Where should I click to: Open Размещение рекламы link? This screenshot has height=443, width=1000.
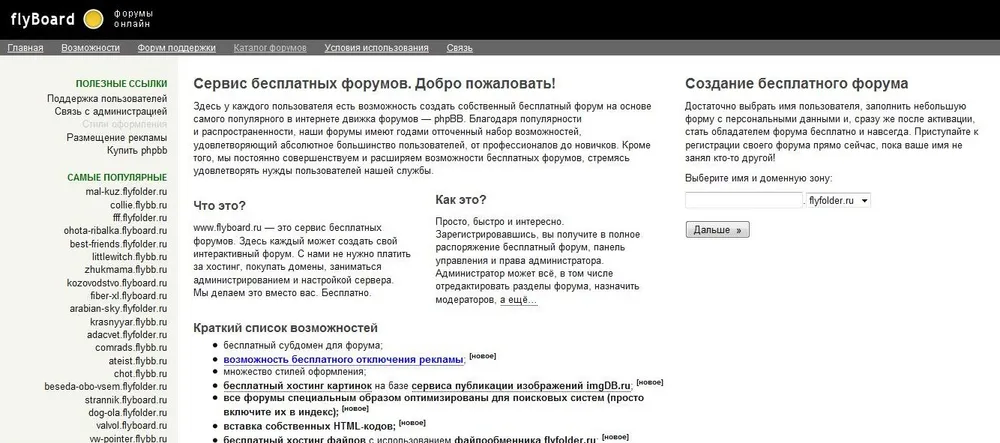point(117,137)
